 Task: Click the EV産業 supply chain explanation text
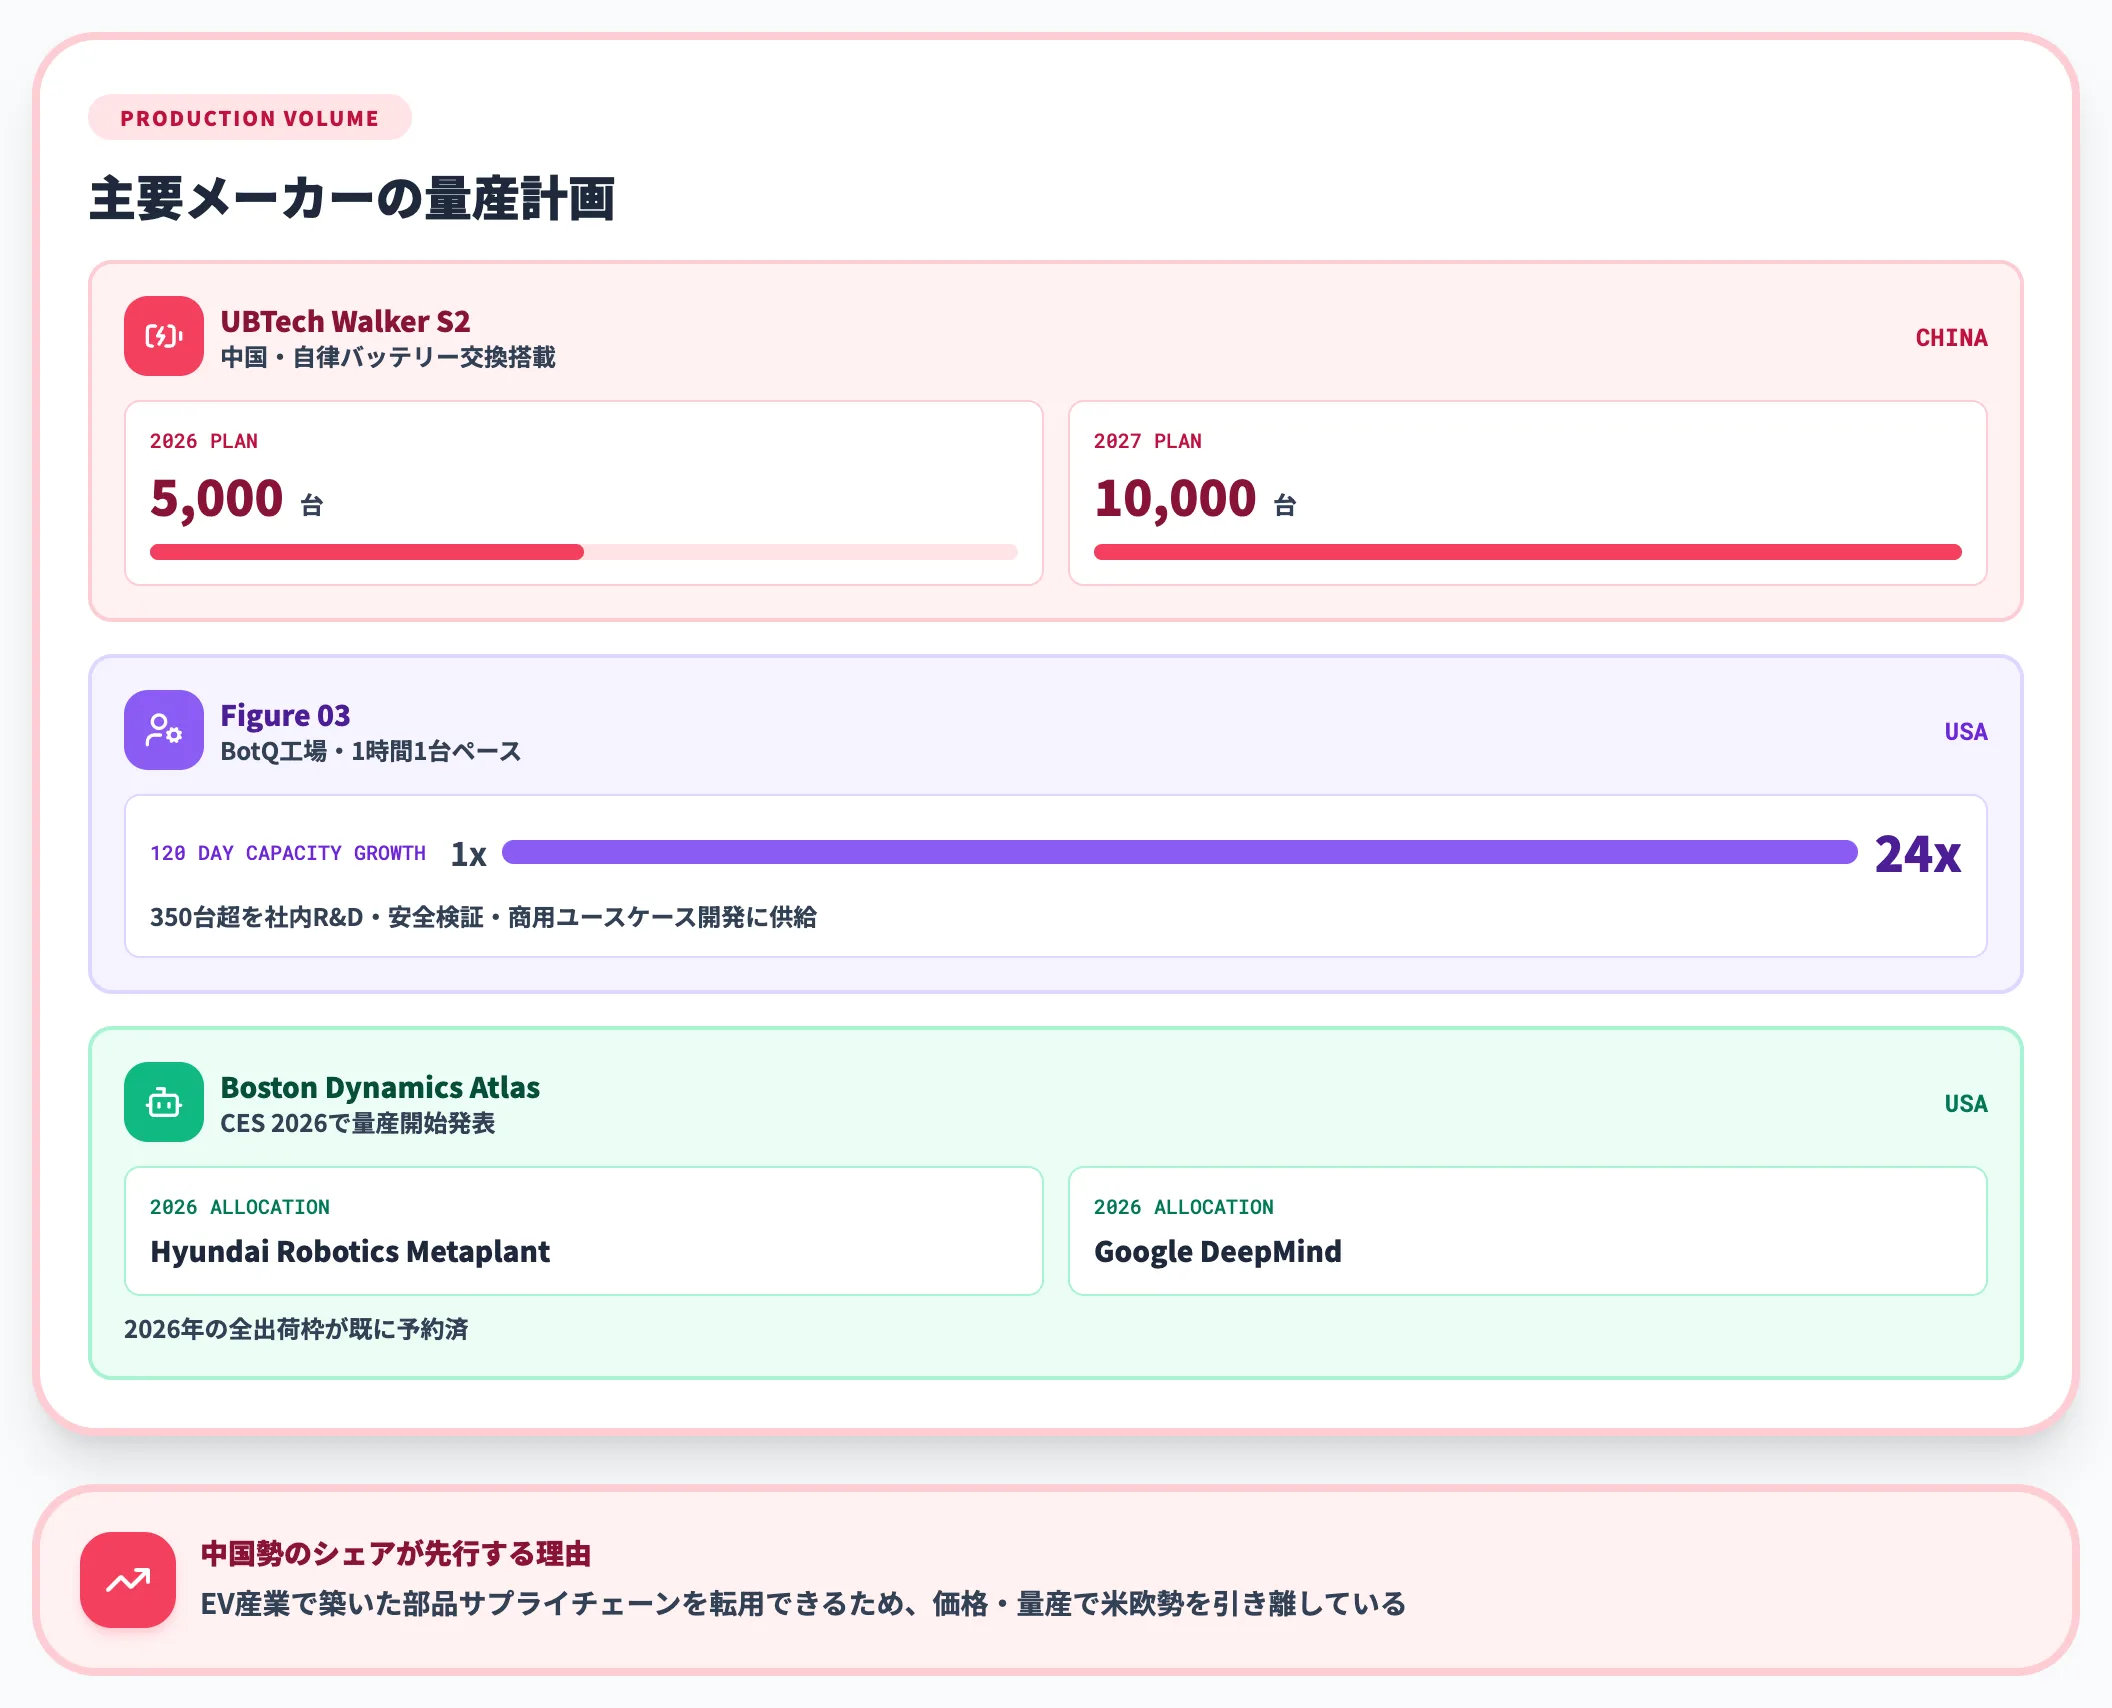pyautogui.click(x=803, y=1604)
